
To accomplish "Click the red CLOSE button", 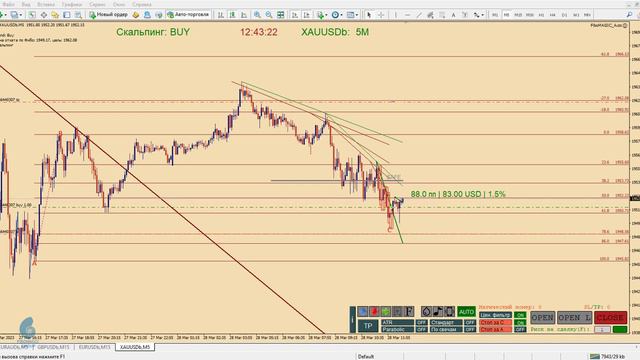I will pos(610,318).
